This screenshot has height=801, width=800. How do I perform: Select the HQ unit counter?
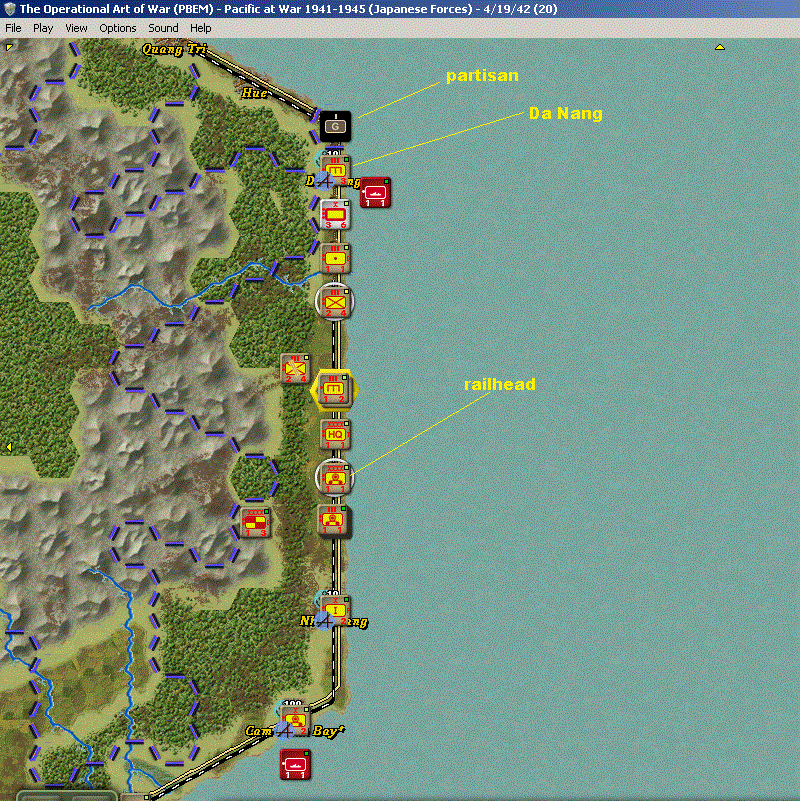click(x=335, y=434)
